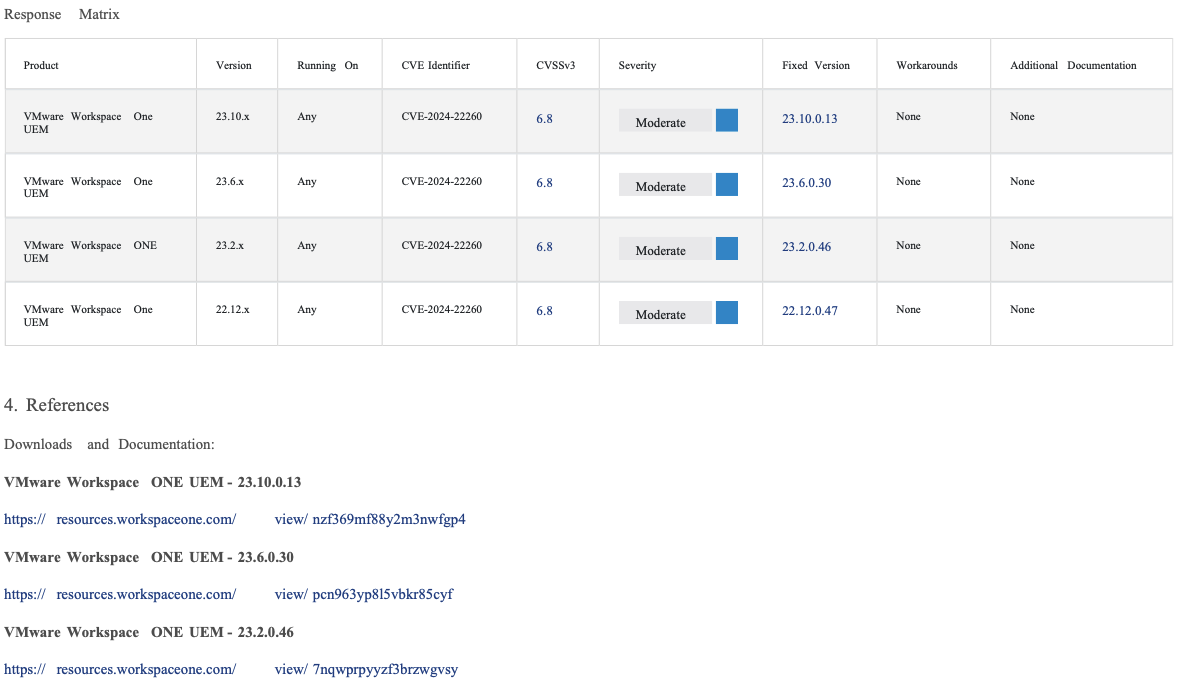Screen dimensions: 1185x688
Task: Click the CVE Identifier column header
Action: pos(435,66)
